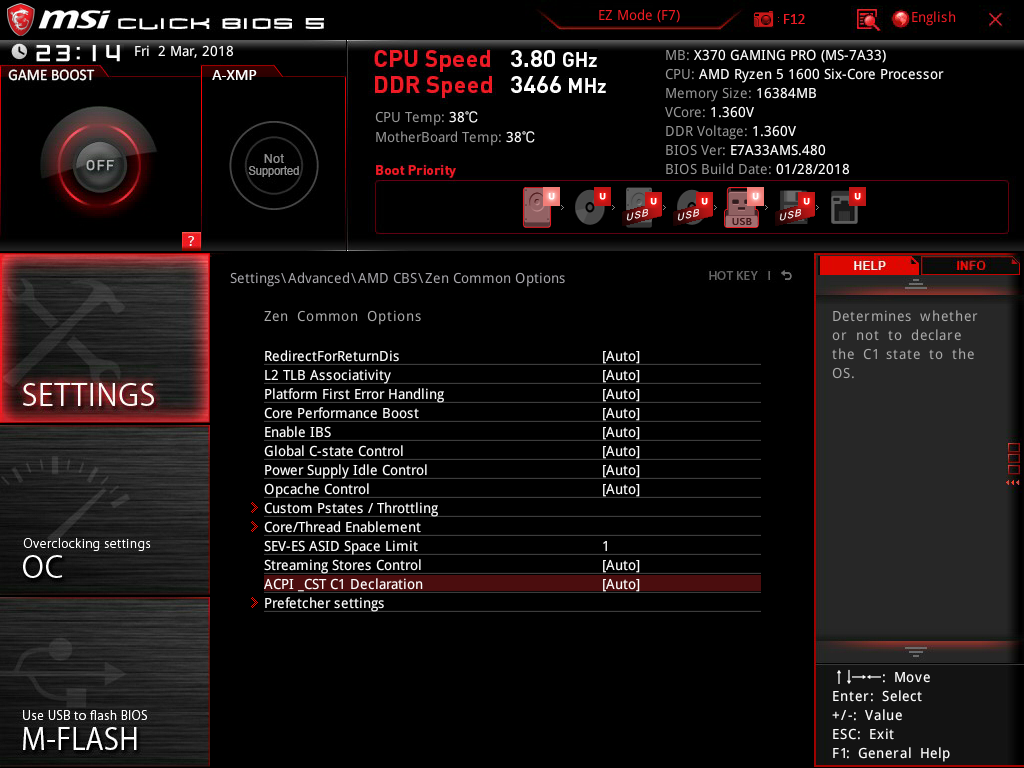
Task: Click the CPU Temp 38°C reading
Action: [x=426, y=118]
